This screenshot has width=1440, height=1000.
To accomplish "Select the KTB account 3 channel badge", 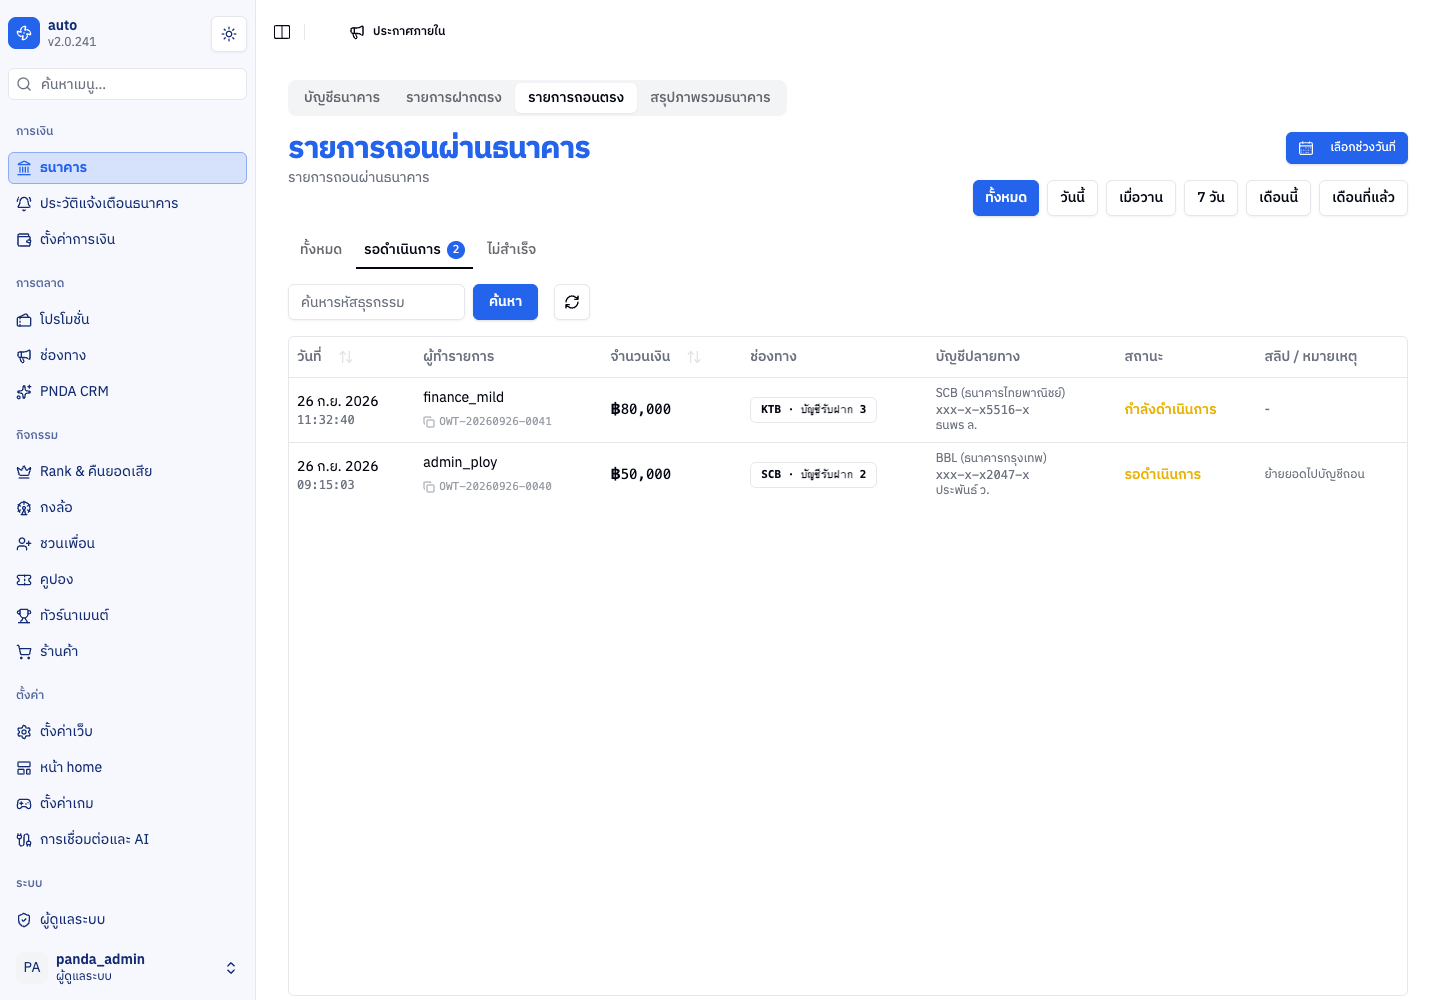I will (x=813, y=410).
